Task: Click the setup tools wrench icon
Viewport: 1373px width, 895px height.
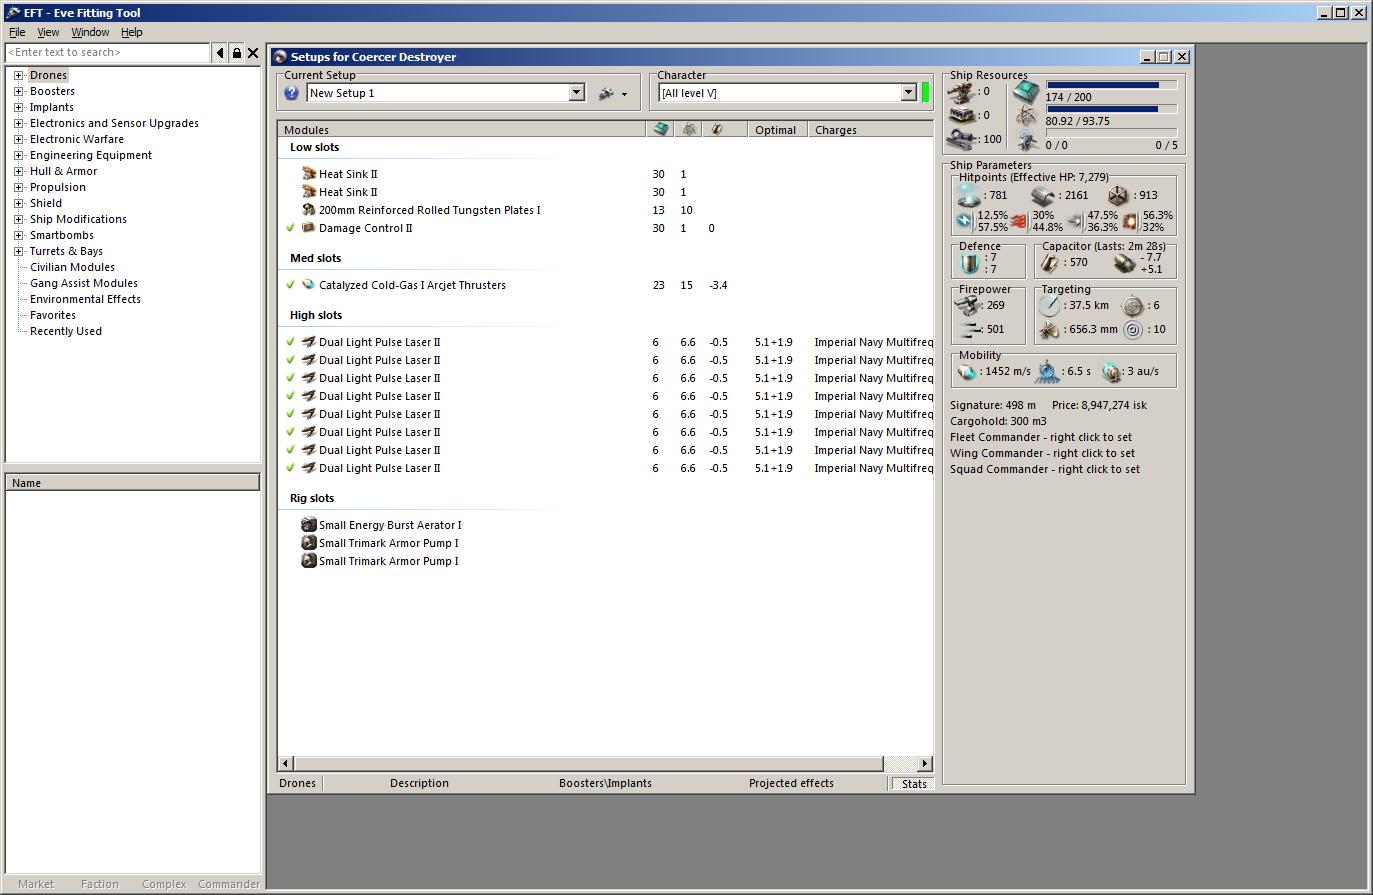Action: pyautogui.click(x=606, y=93)
